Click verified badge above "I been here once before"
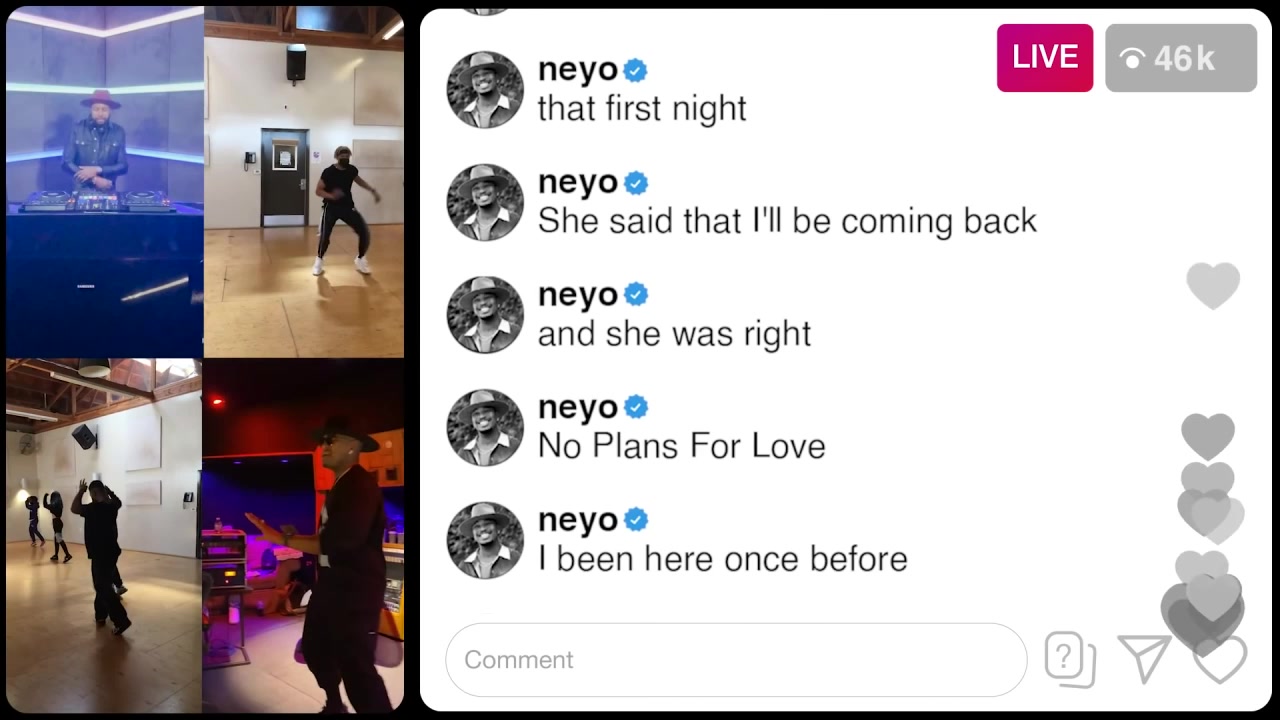The width and height of the screenshot is (1280, 720). (635, 520)
